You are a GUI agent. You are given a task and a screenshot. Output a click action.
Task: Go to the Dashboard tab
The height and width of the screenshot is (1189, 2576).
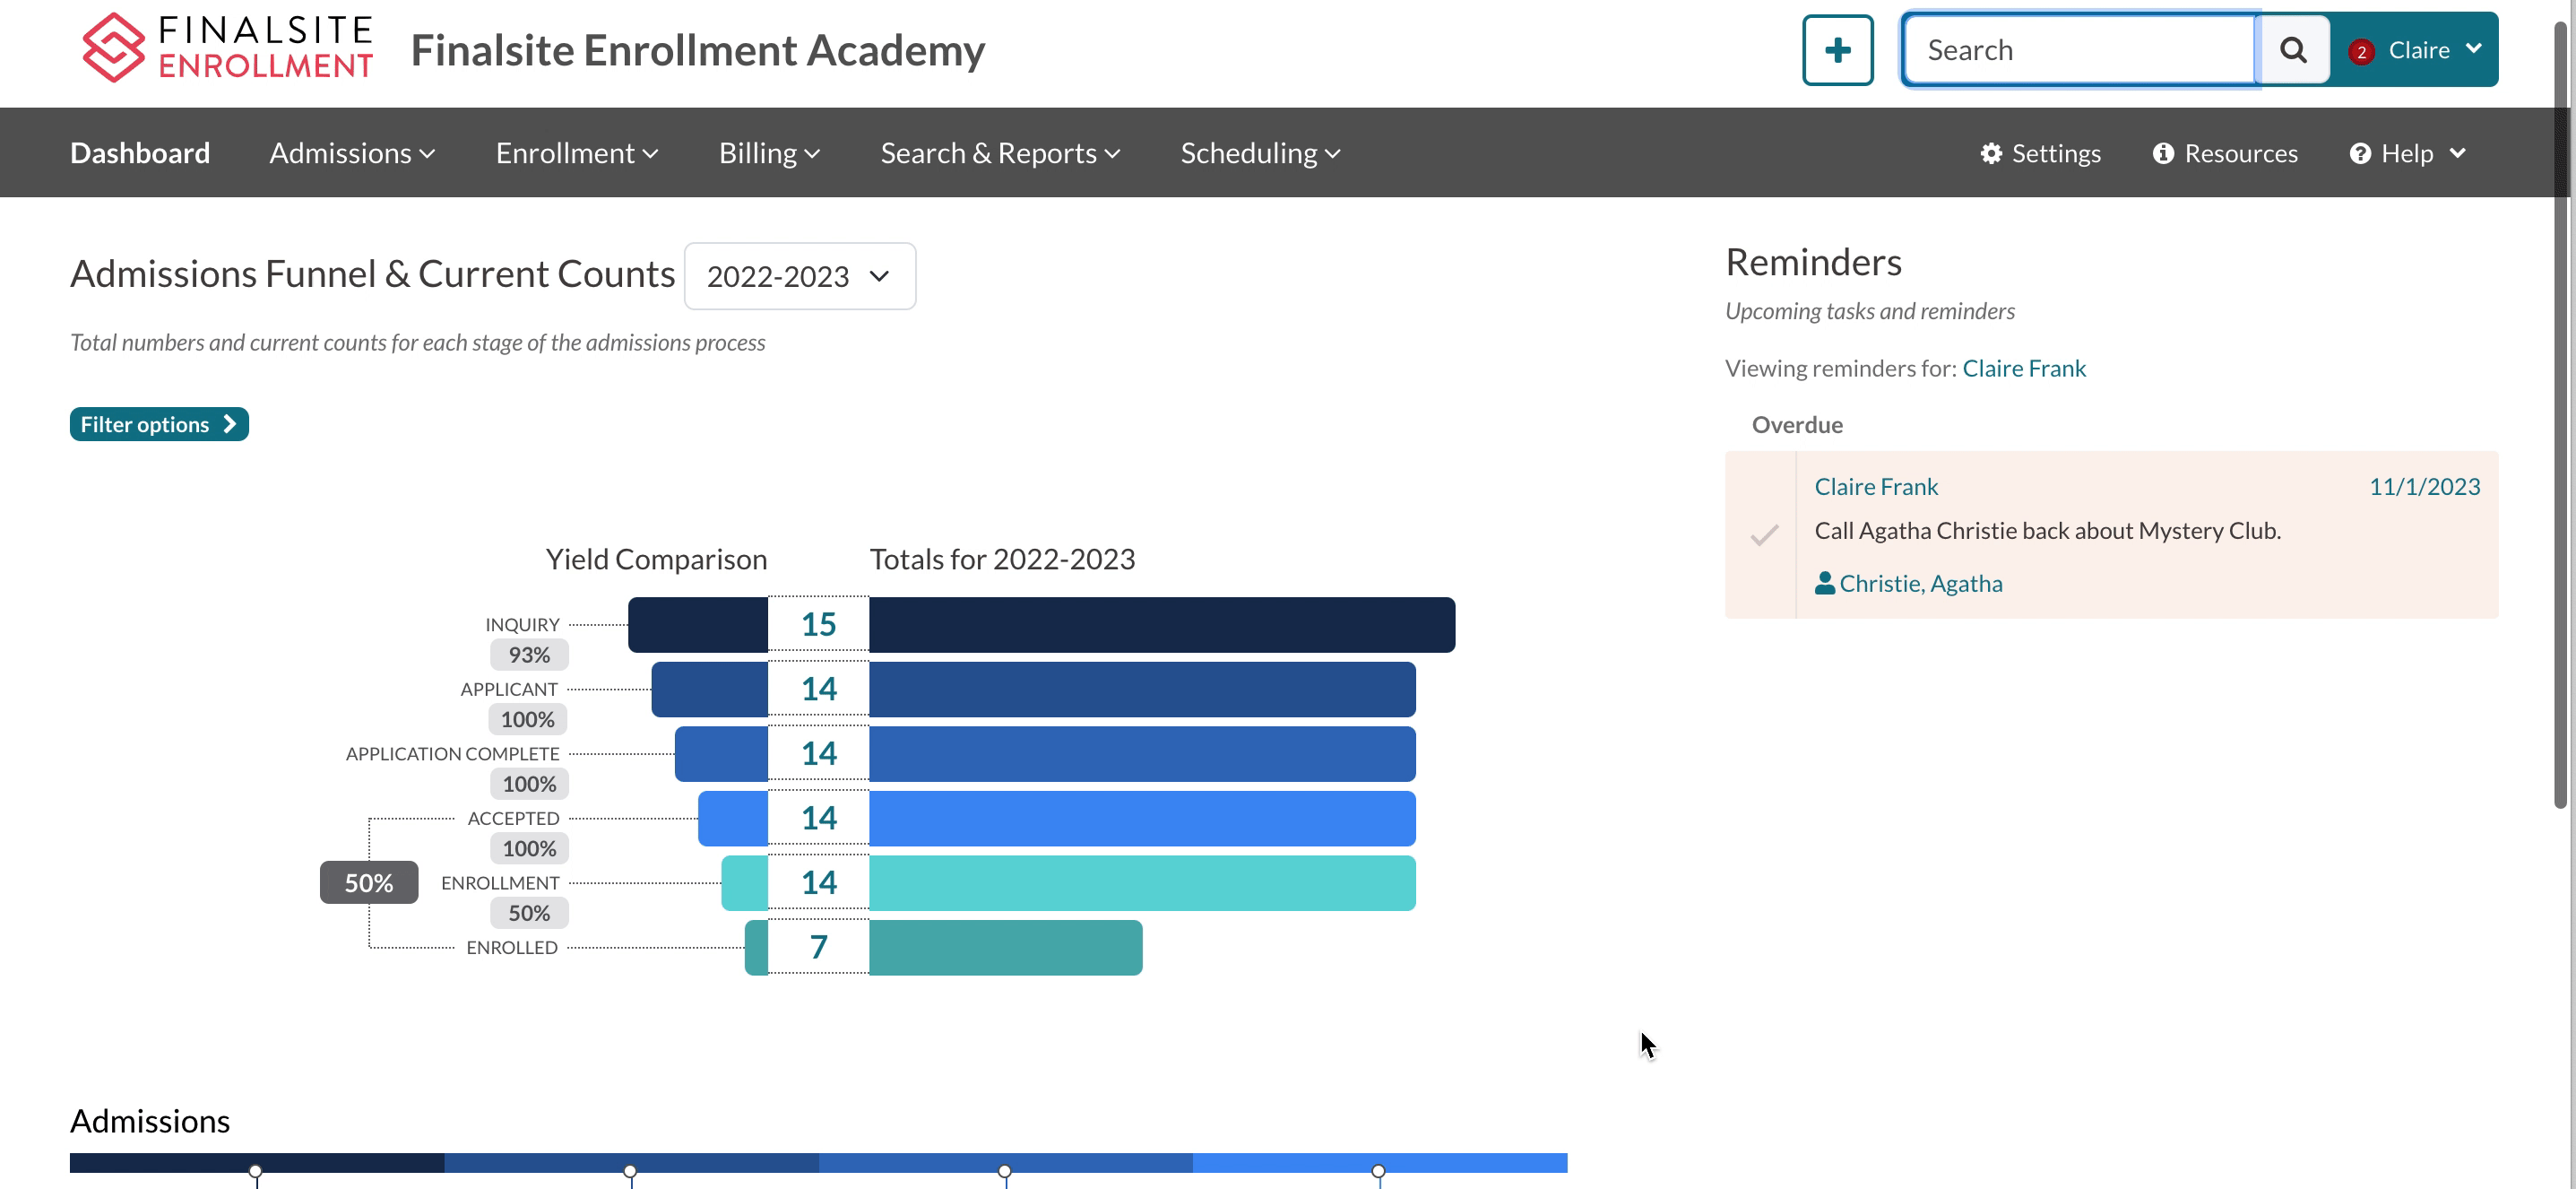140,153
